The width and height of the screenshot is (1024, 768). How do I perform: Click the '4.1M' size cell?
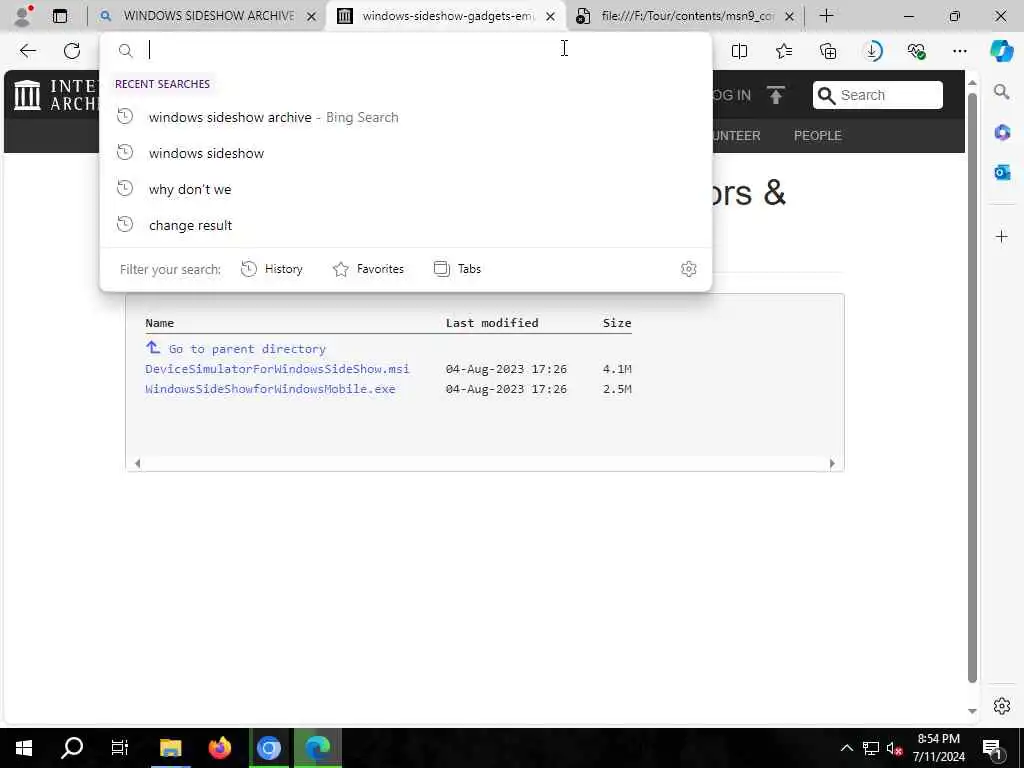click(616, 369)
